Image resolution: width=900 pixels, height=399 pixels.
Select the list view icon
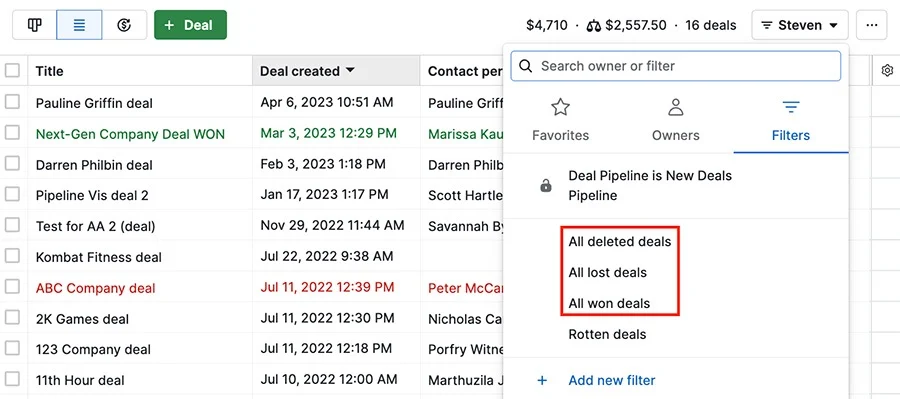click(x=79, y=25)
